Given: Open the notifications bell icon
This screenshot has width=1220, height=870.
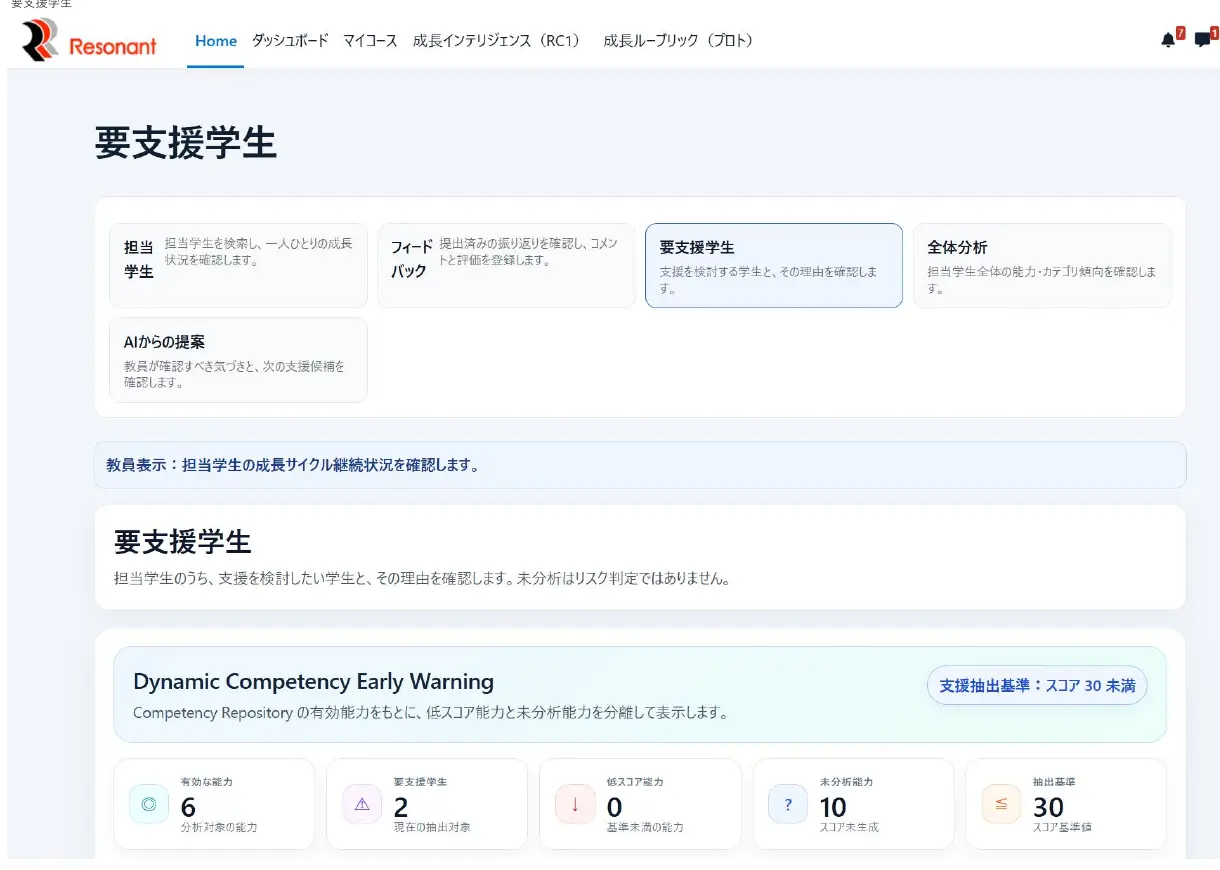Looking at the screenshot, I should pyautogui.click(x=1167, y=40).
